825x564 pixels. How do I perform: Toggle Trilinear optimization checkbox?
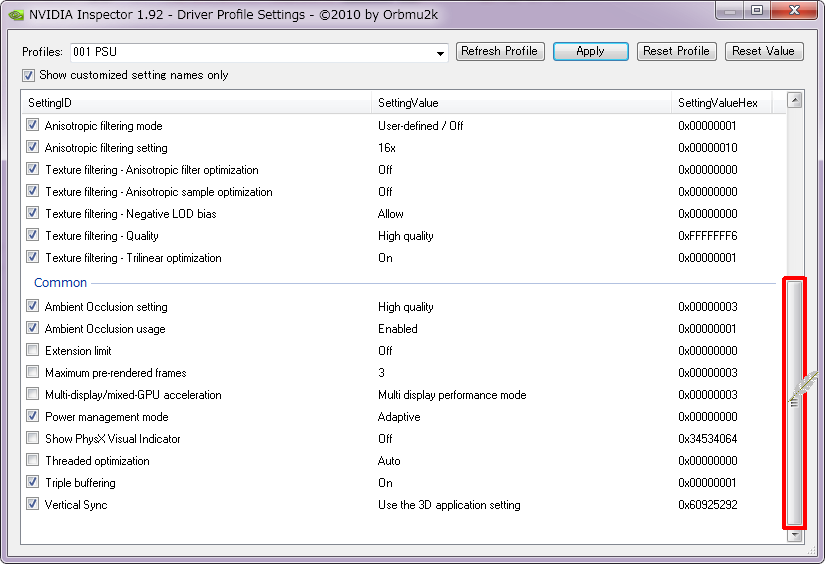pos(33,257)
